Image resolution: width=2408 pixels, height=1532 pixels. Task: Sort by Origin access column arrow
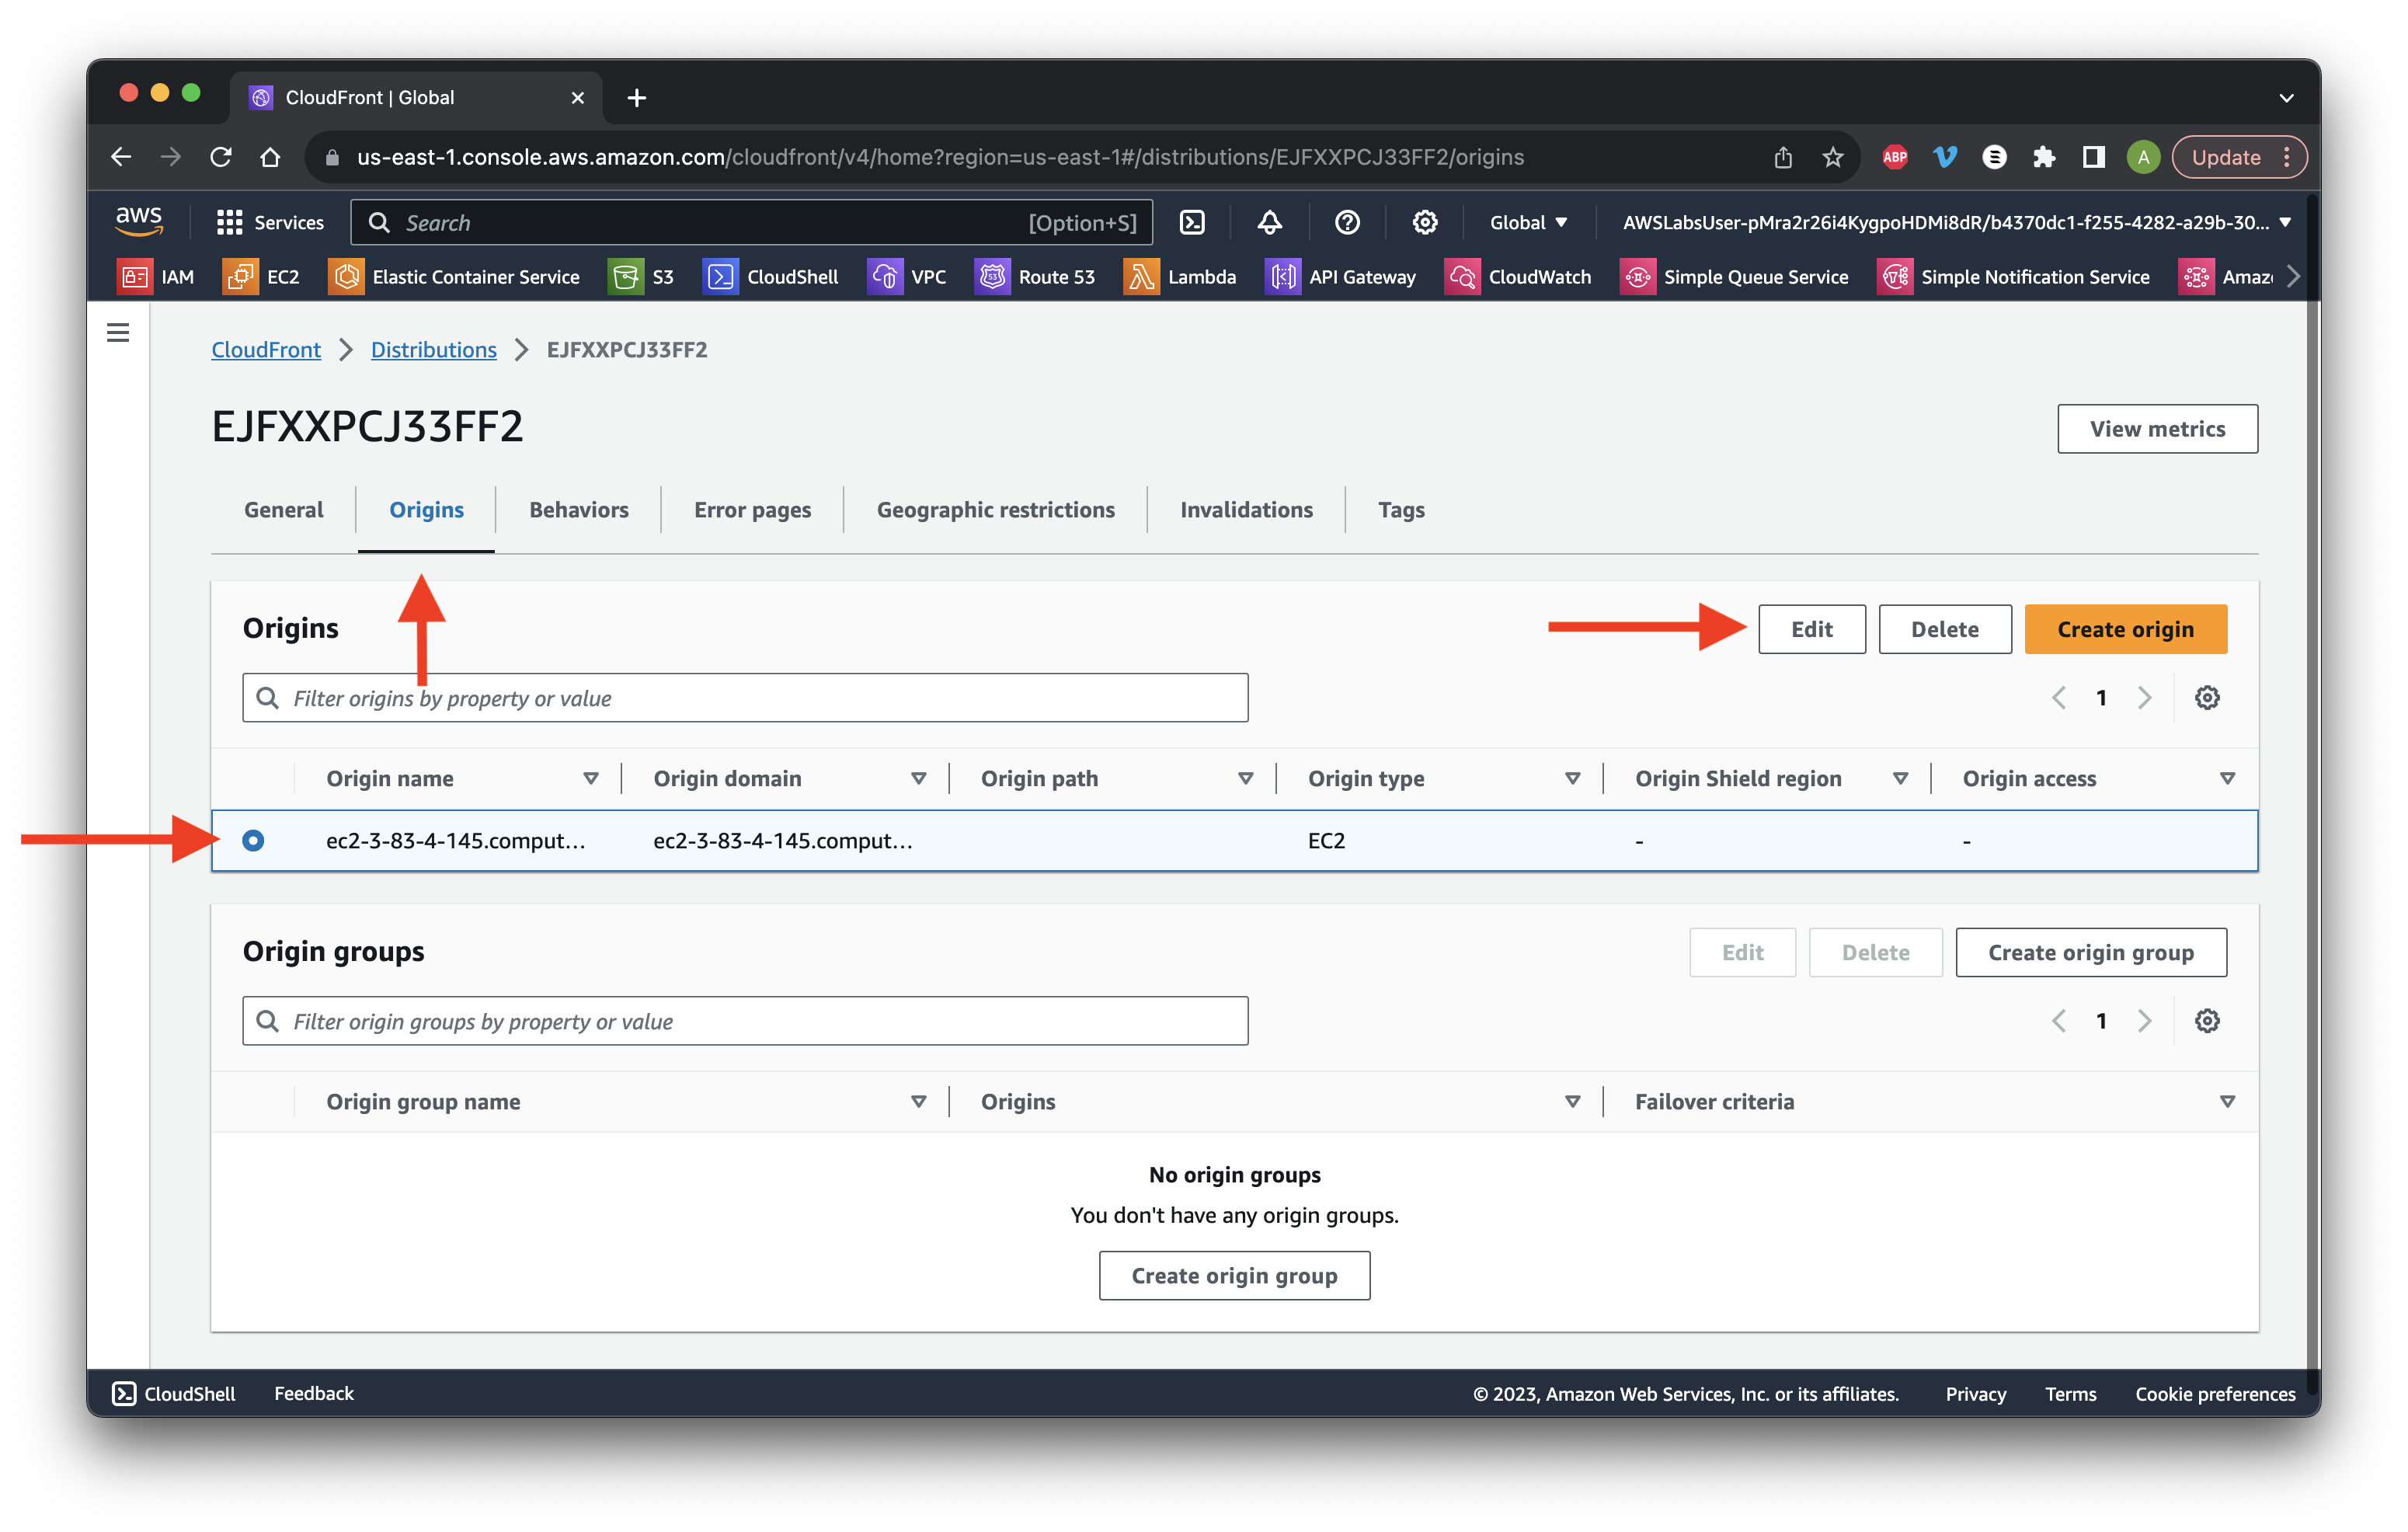[x=2227, y=778]
